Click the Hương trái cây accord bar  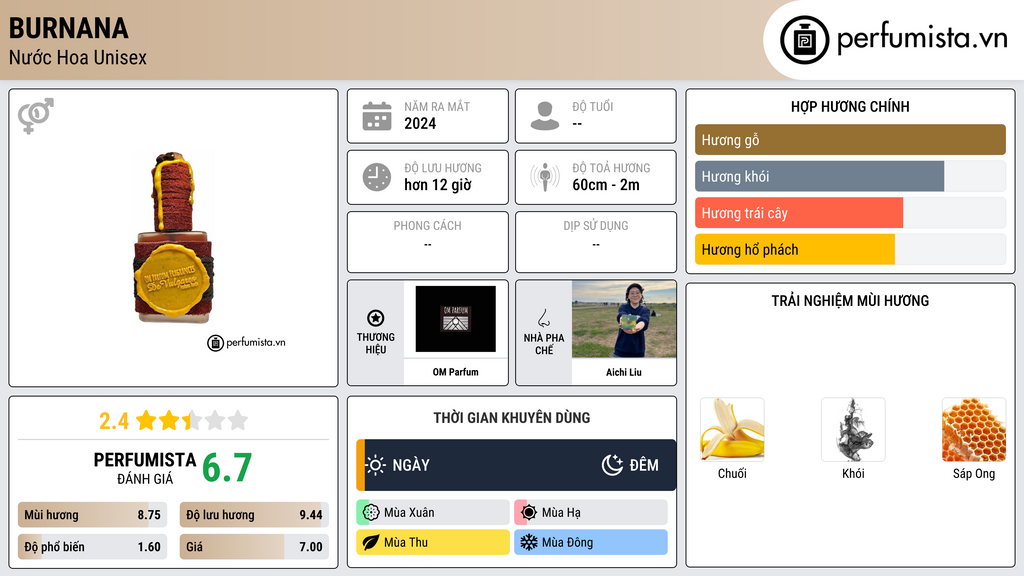click(x=850, y=213)
